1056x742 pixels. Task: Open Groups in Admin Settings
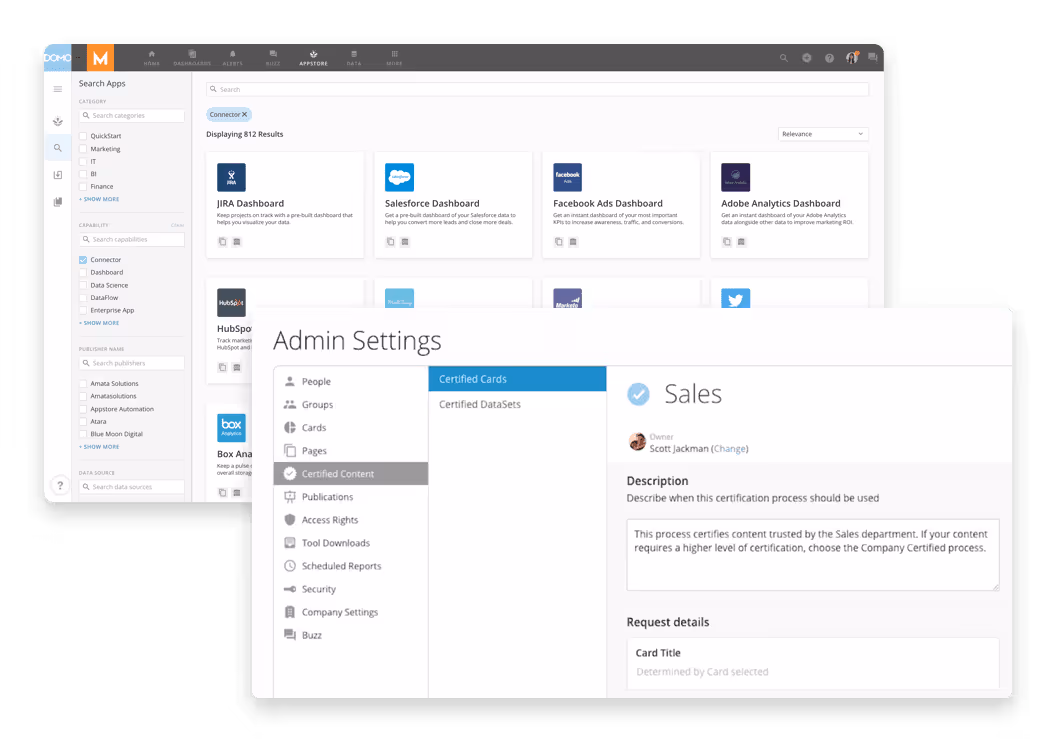click(x=351, y=405)
